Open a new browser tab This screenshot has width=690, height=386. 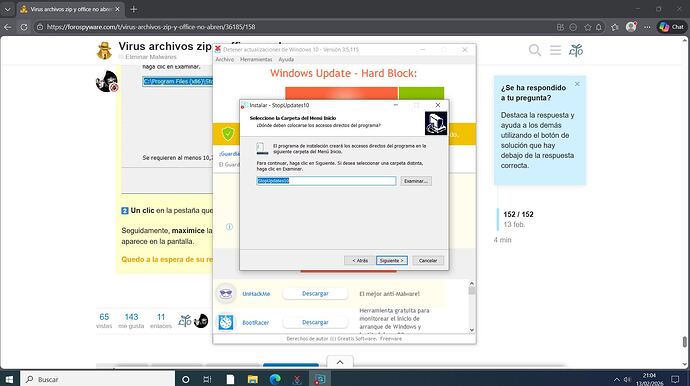pos(134,9)
